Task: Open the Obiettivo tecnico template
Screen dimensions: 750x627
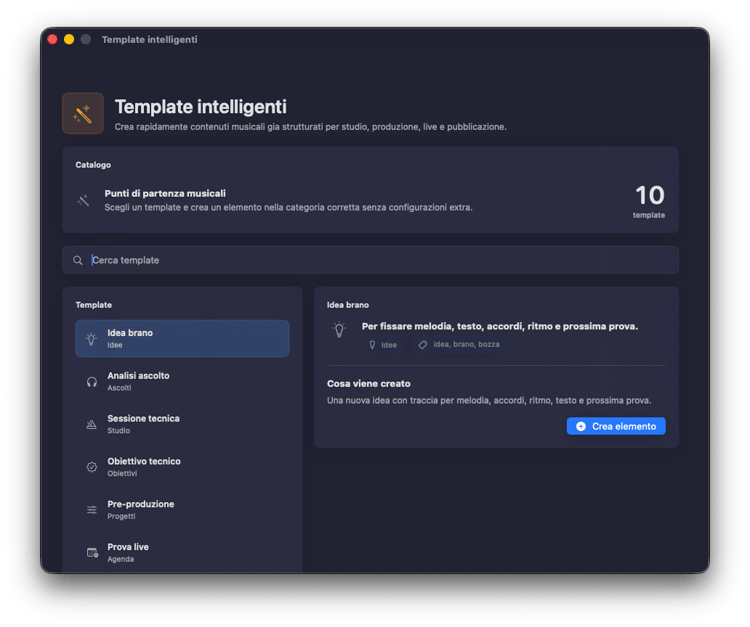Action: pyautogui.click(x=182, y=467)
